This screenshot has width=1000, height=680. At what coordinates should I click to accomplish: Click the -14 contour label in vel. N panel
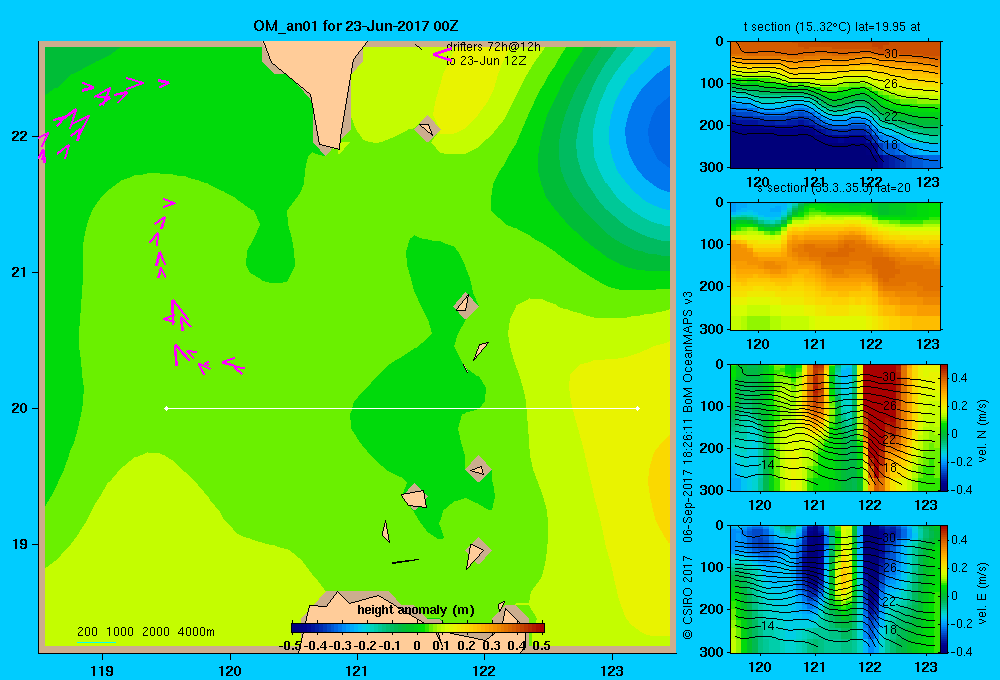pyautogui.click(x=765, y=465)
